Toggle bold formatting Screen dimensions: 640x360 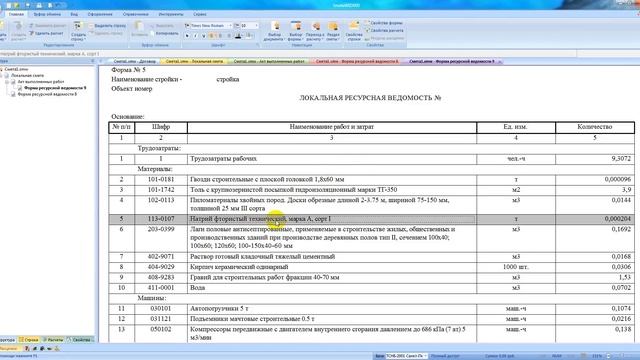tap(187, 36)
